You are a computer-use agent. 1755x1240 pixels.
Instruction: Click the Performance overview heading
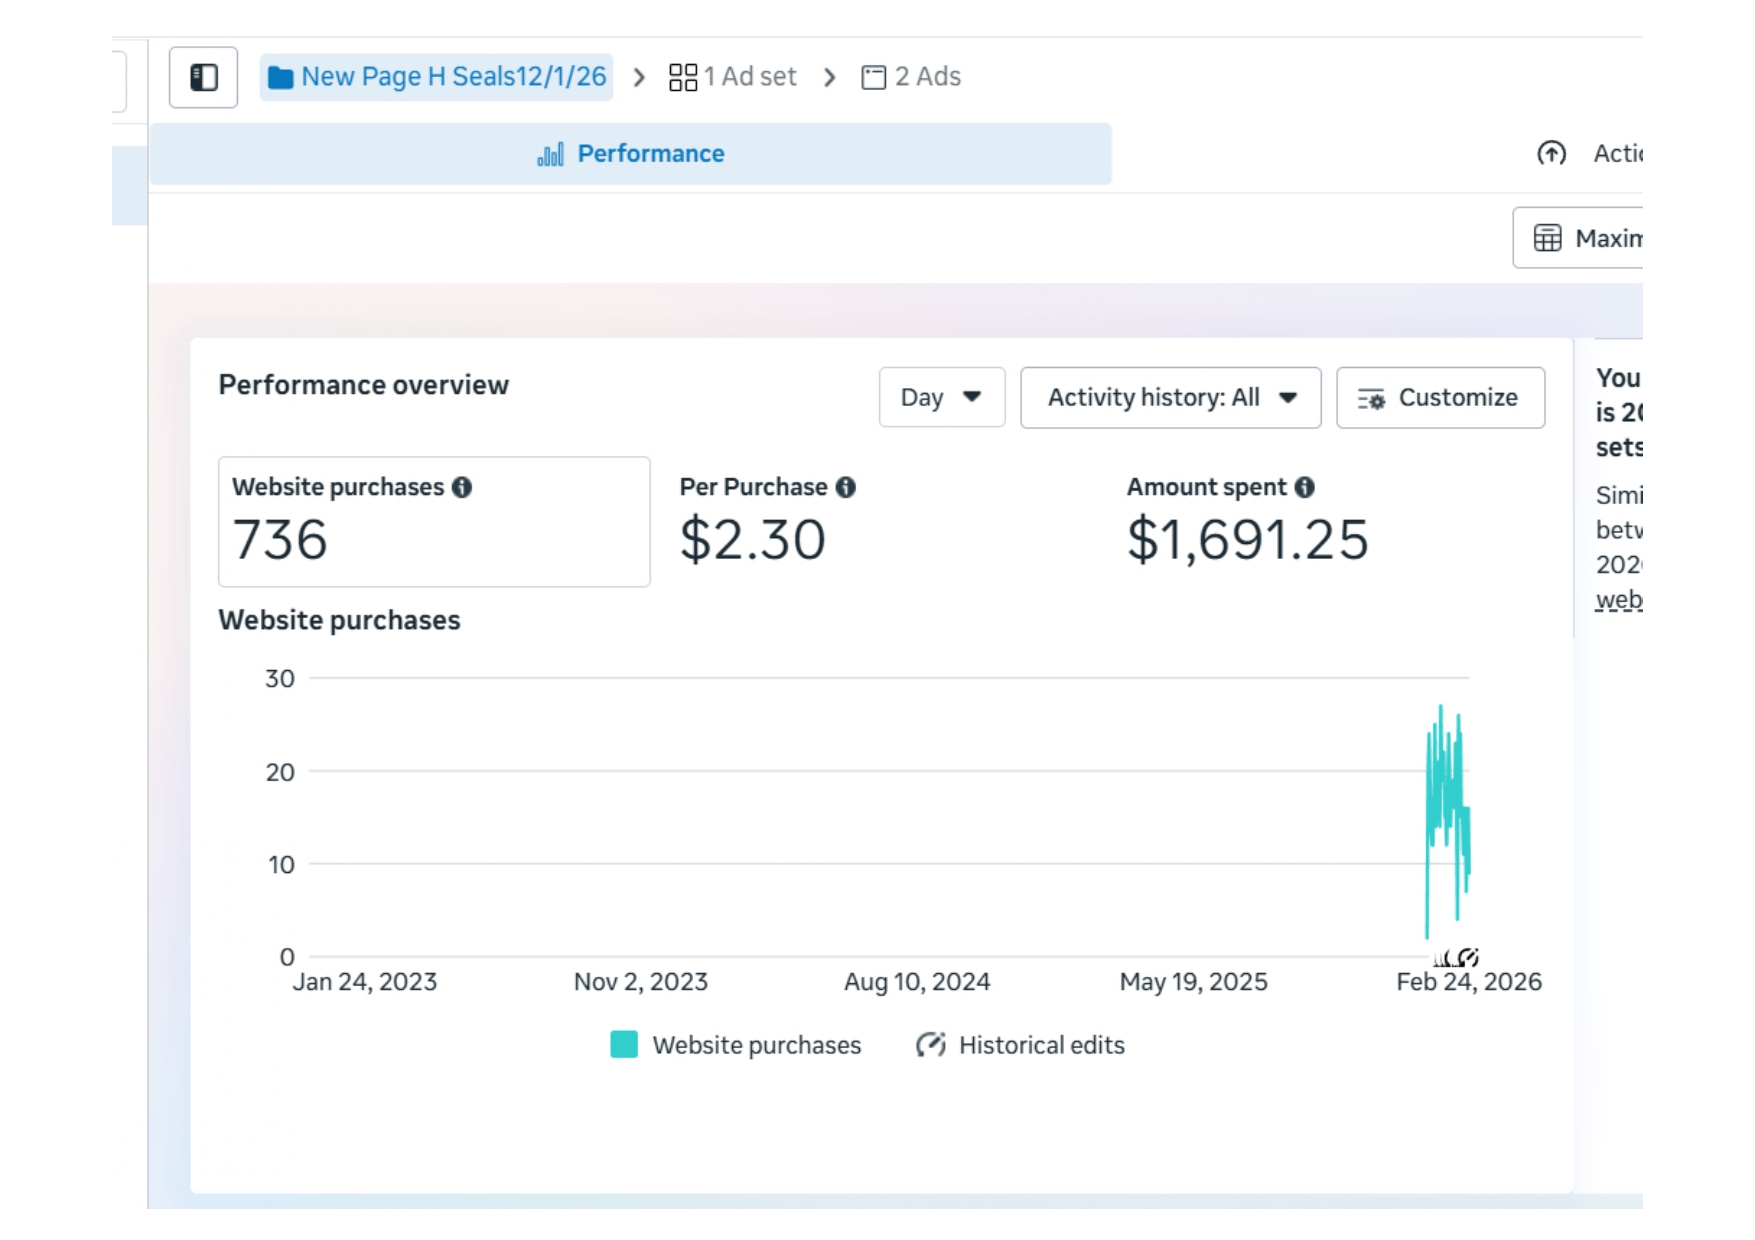(364, 385)
